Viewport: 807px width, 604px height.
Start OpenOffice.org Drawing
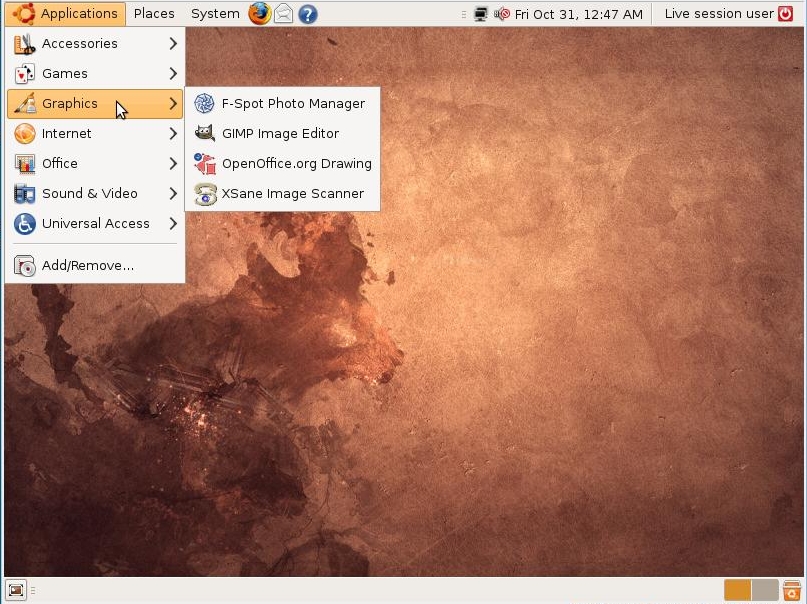point(282,164)
